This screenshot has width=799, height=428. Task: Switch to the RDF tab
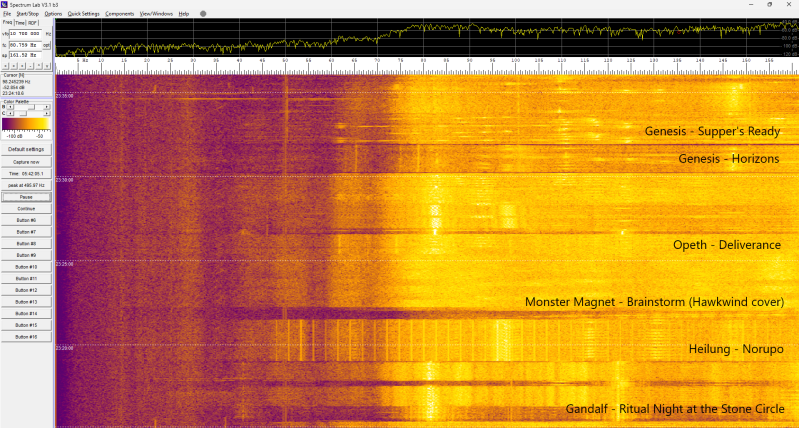33,23
